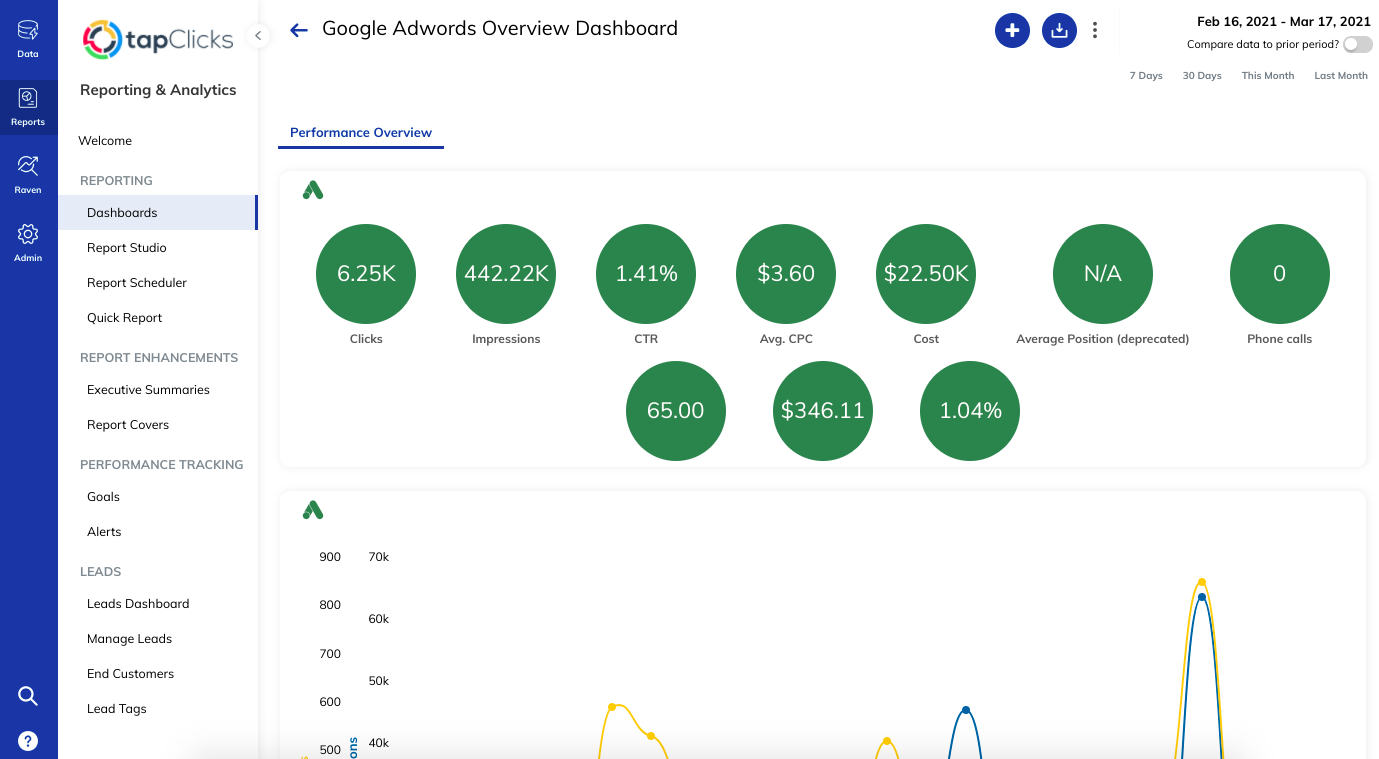Choose Last Month date range

(1340, 76)
